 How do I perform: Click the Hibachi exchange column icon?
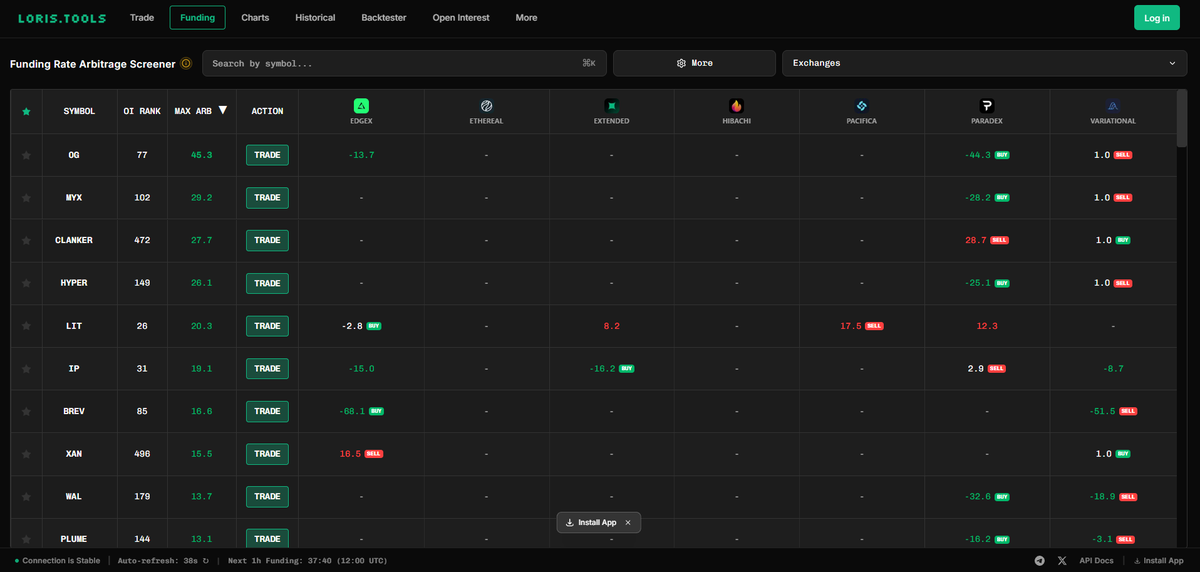[737, 105]
